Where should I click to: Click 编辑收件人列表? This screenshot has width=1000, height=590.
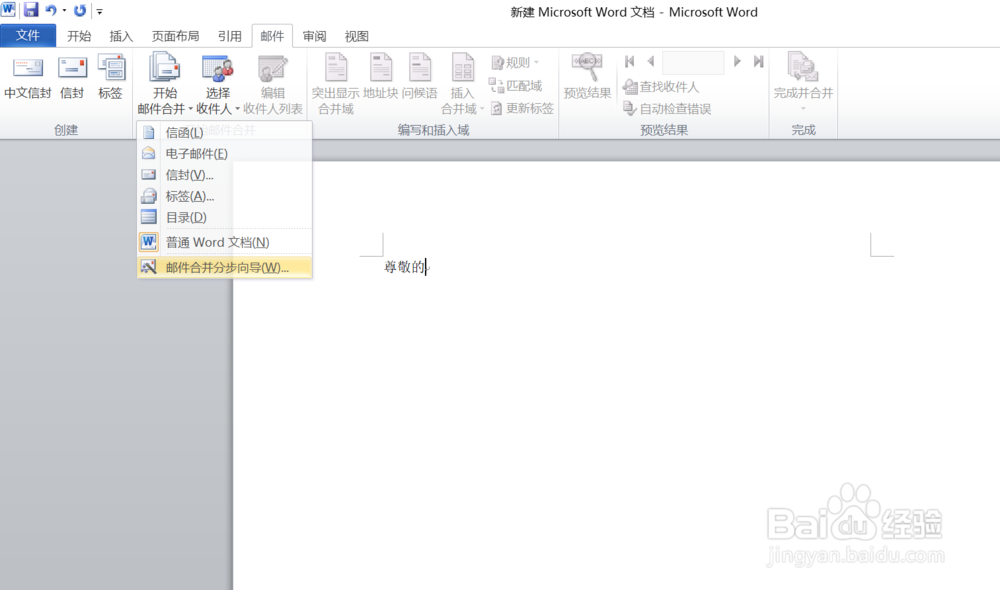point(273,84)
